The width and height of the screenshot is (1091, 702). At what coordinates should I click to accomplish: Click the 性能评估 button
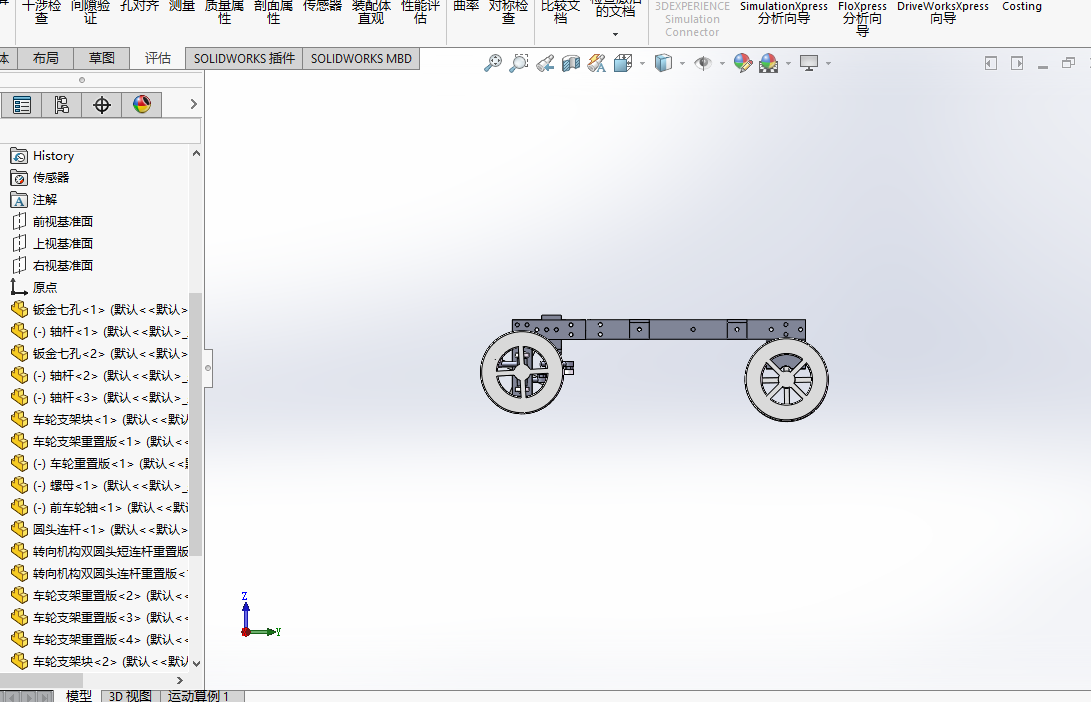click(x=420, y=12)
